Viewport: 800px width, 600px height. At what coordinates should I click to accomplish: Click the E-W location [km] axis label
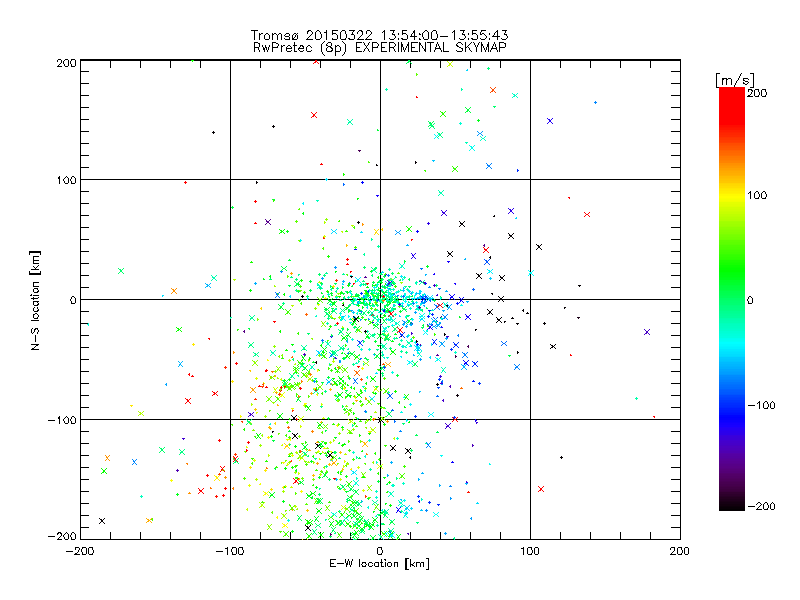(380, 564)
